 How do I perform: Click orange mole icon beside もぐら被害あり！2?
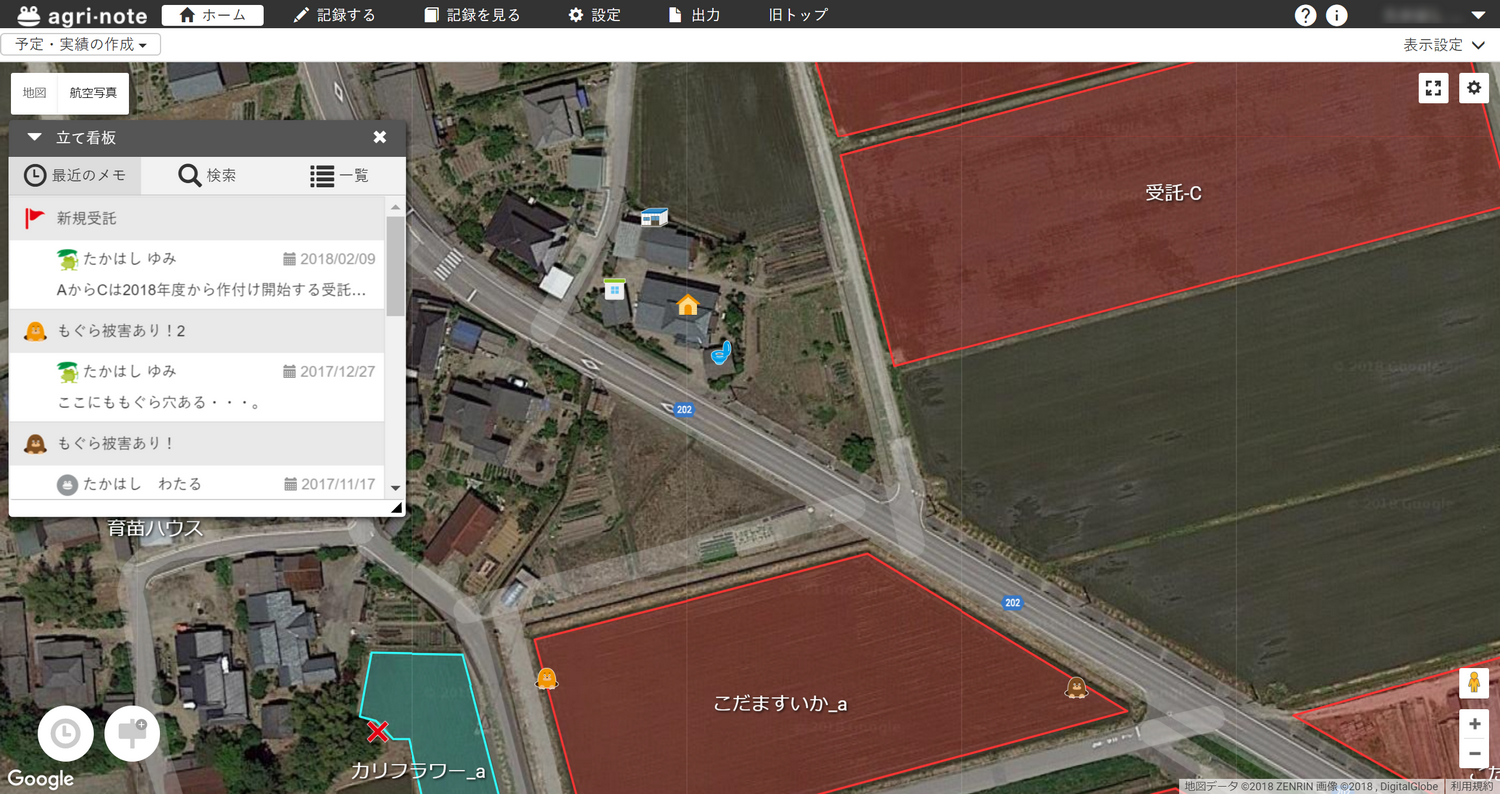click(36, 330)
